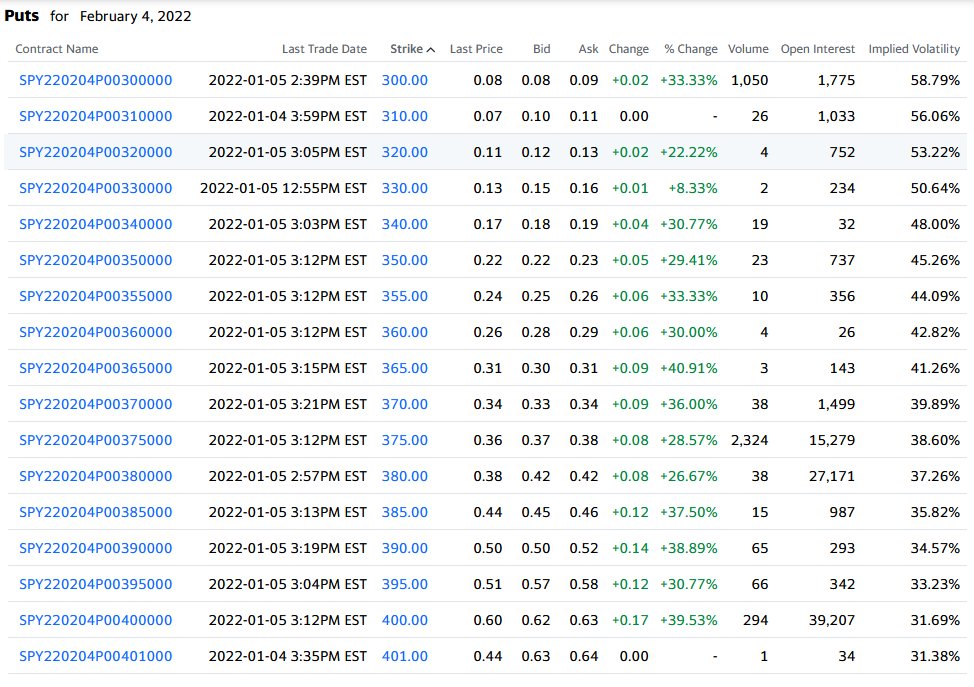Select the 385.00 strike price link
The width and height of the screenshot is (974, 687).
[404, 512]
